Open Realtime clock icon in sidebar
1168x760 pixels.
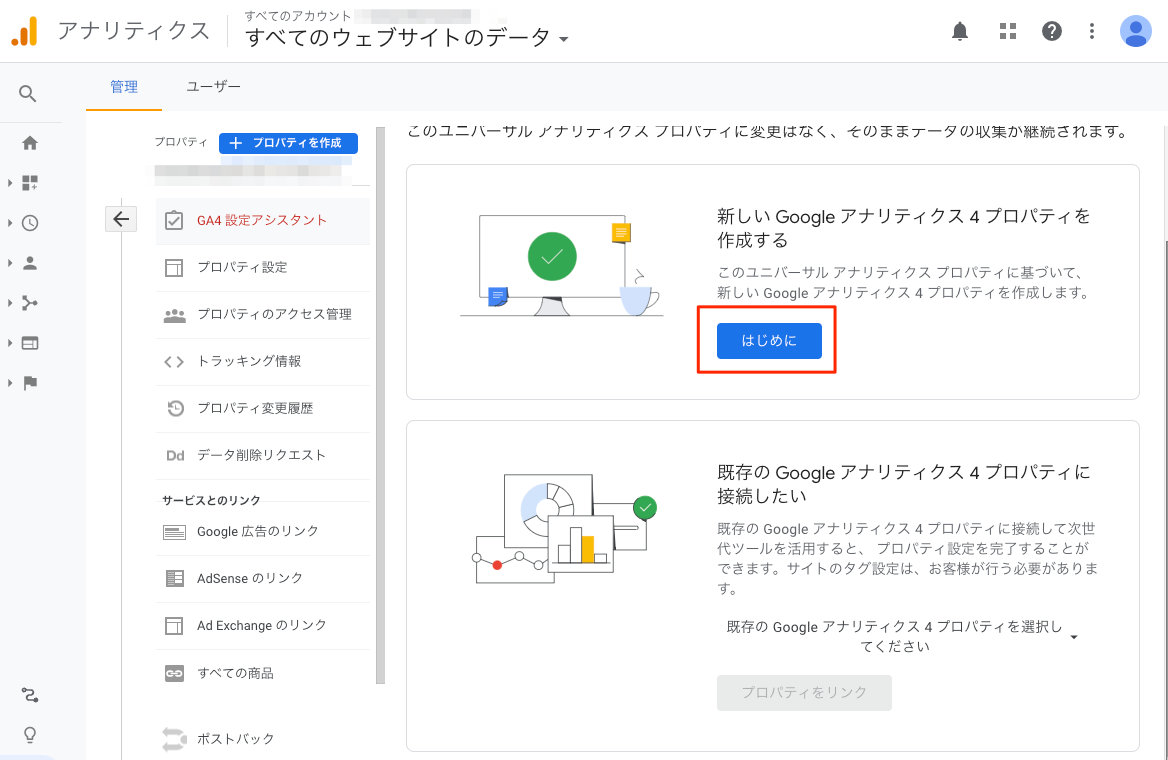[x=30, y=223]
